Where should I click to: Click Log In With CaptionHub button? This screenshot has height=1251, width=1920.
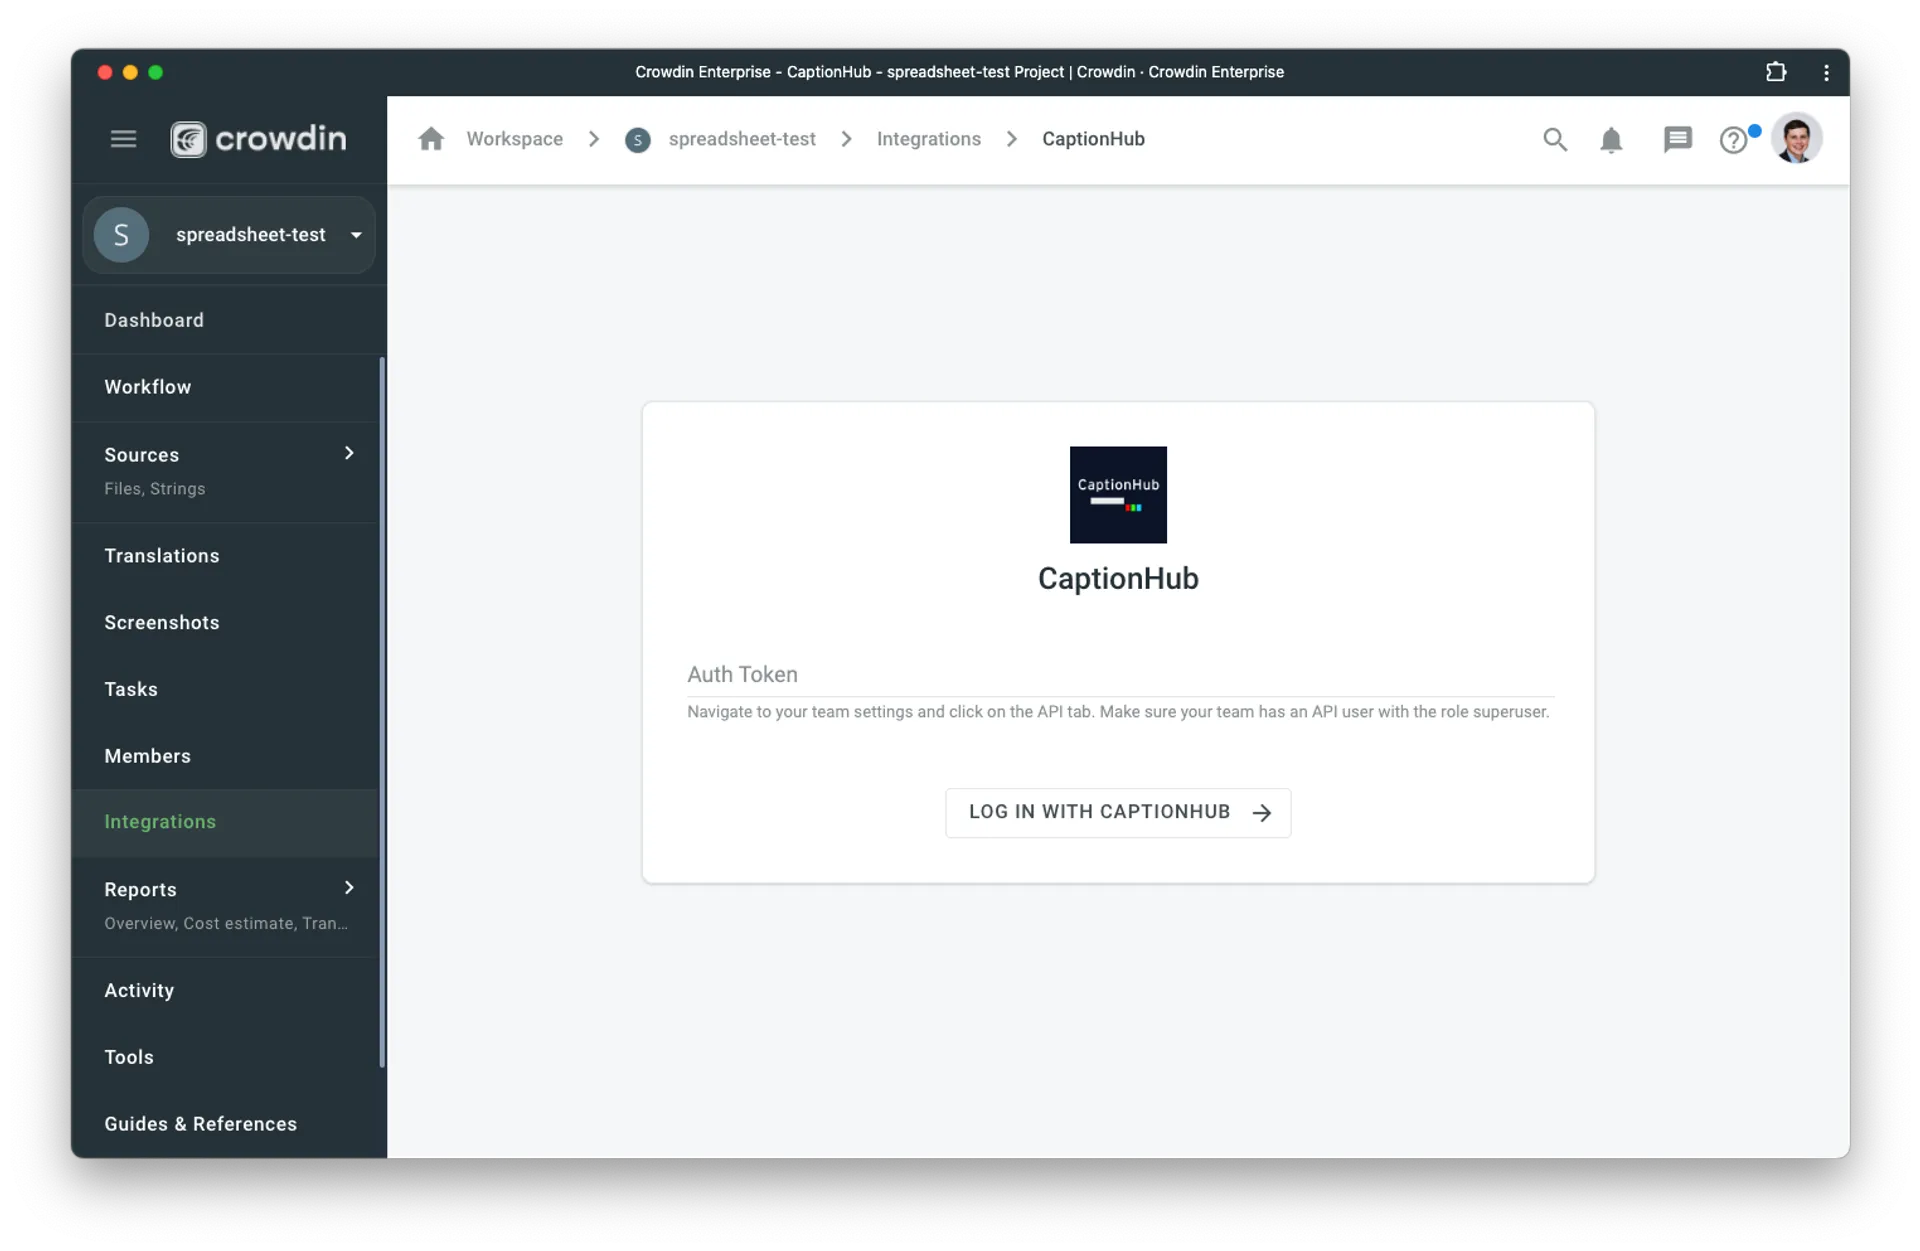click(x=1118, y=812)
